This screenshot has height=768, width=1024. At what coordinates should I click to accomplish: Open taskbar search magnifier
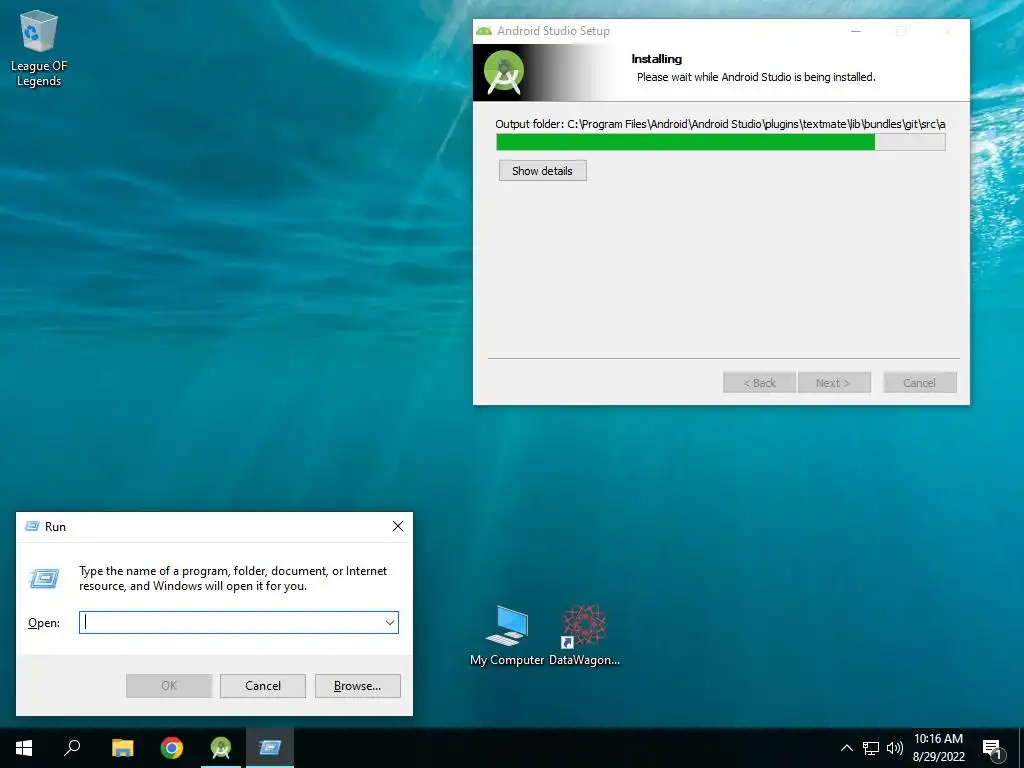pos(72,748)
